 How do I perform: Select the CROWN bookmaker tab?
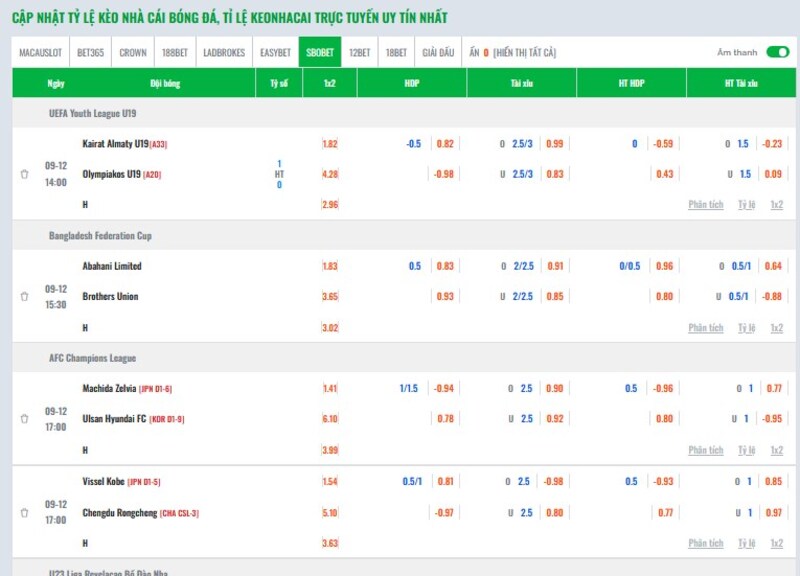pyautogui.click(x=132, y=52)
